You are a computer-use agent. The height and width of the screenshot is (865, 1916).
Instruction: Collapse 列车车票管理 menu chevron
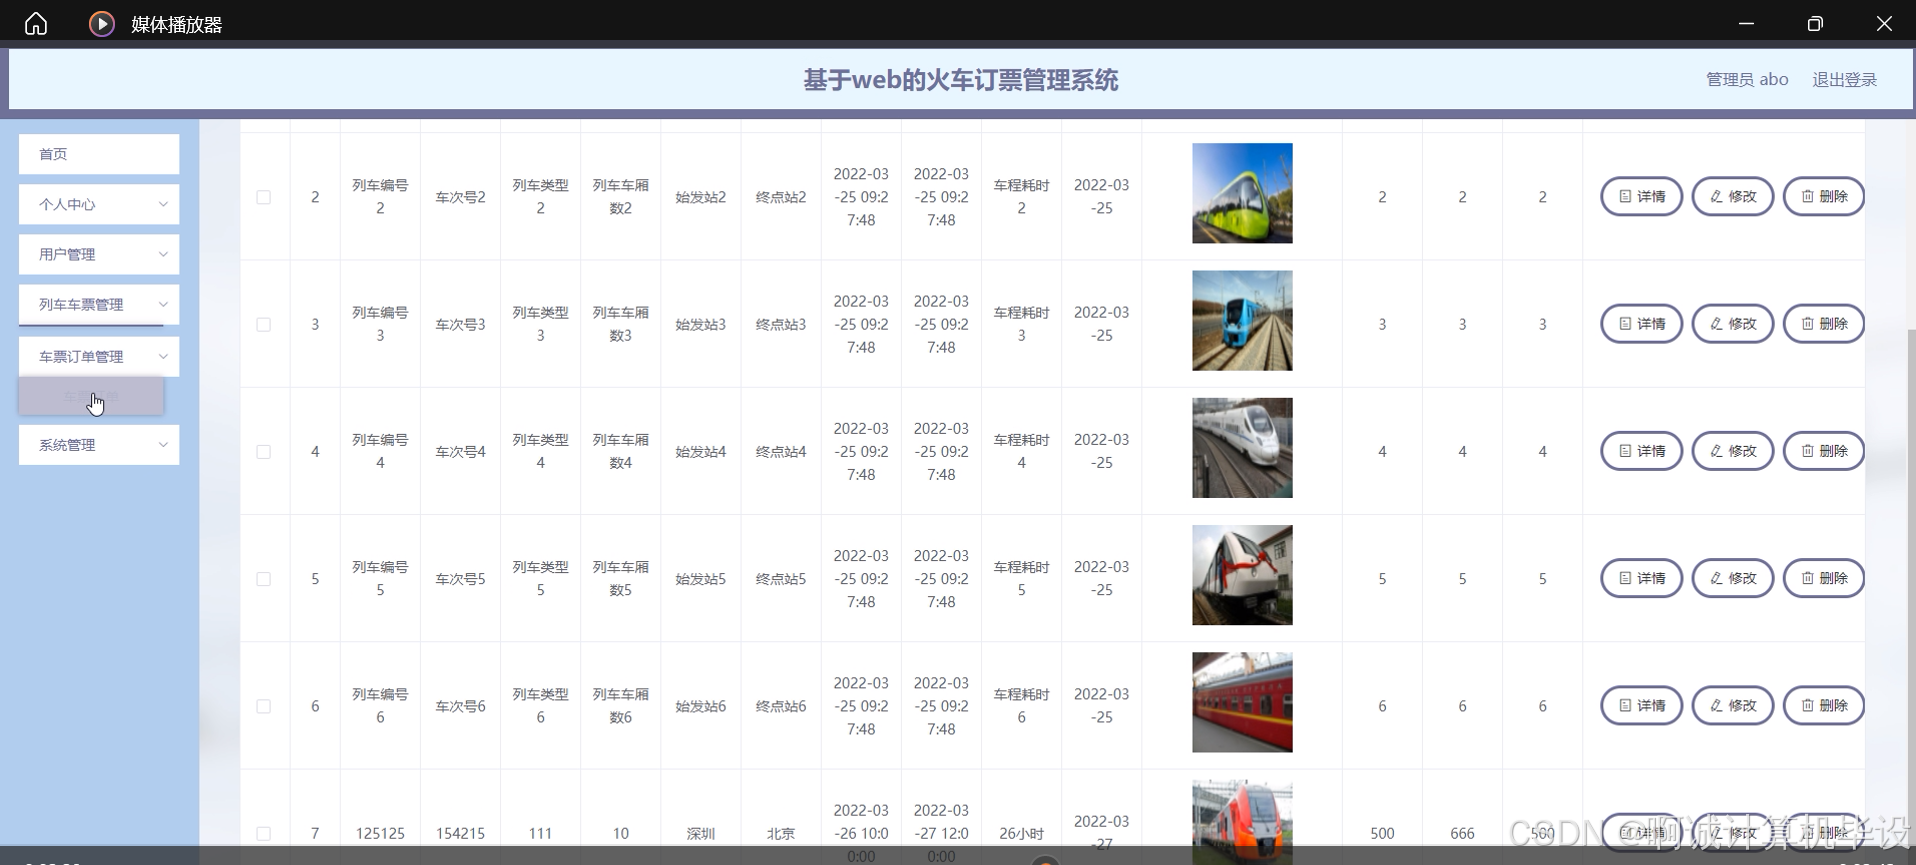click(163, 304)
